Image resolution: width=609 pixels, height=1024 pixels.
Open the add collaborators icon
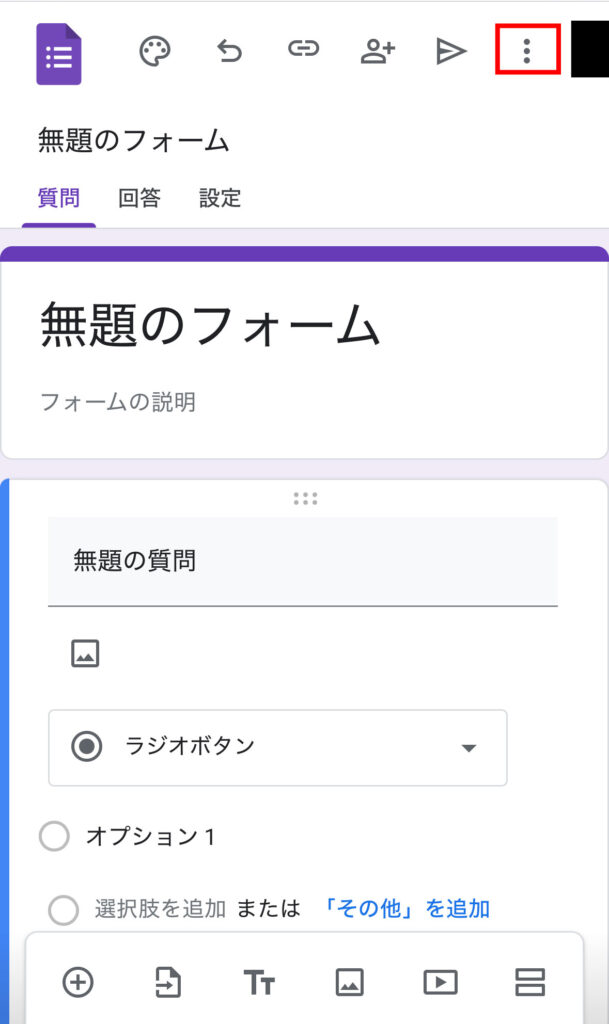click(x=377, y=52)
